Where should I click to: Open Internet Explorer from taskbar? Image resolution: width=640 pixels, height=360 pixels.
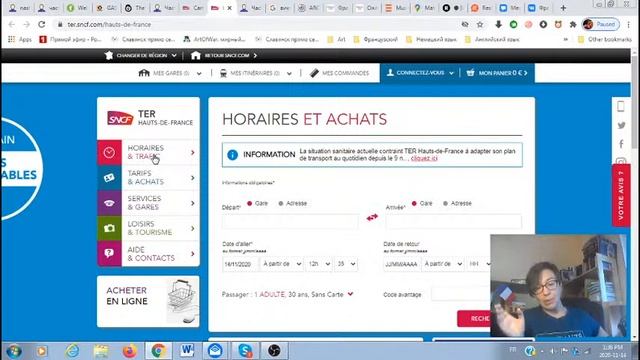point(72,351)
